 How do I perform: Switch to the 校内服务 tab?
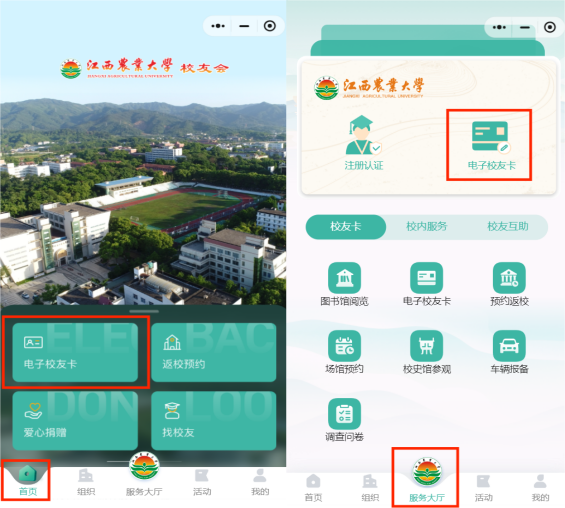pyautogui.click(x=427, y=227)
